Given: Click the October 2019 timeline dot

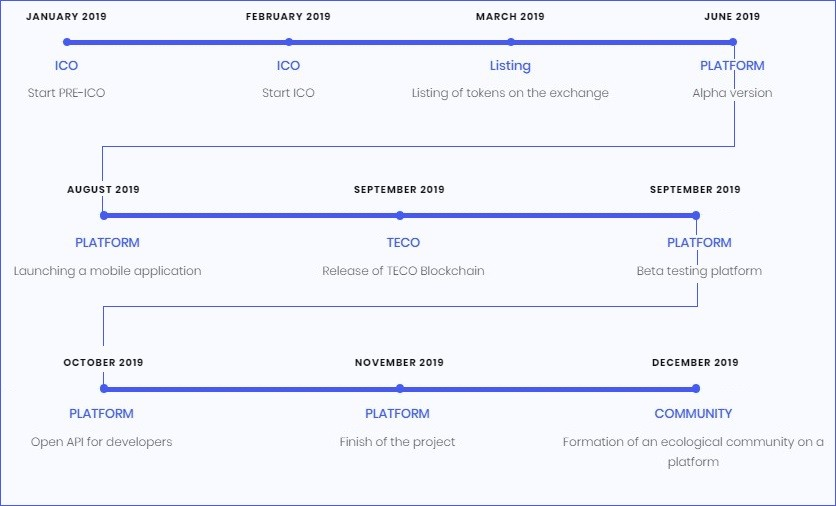Looking at the screenshot, I should [x=104, y=388].
